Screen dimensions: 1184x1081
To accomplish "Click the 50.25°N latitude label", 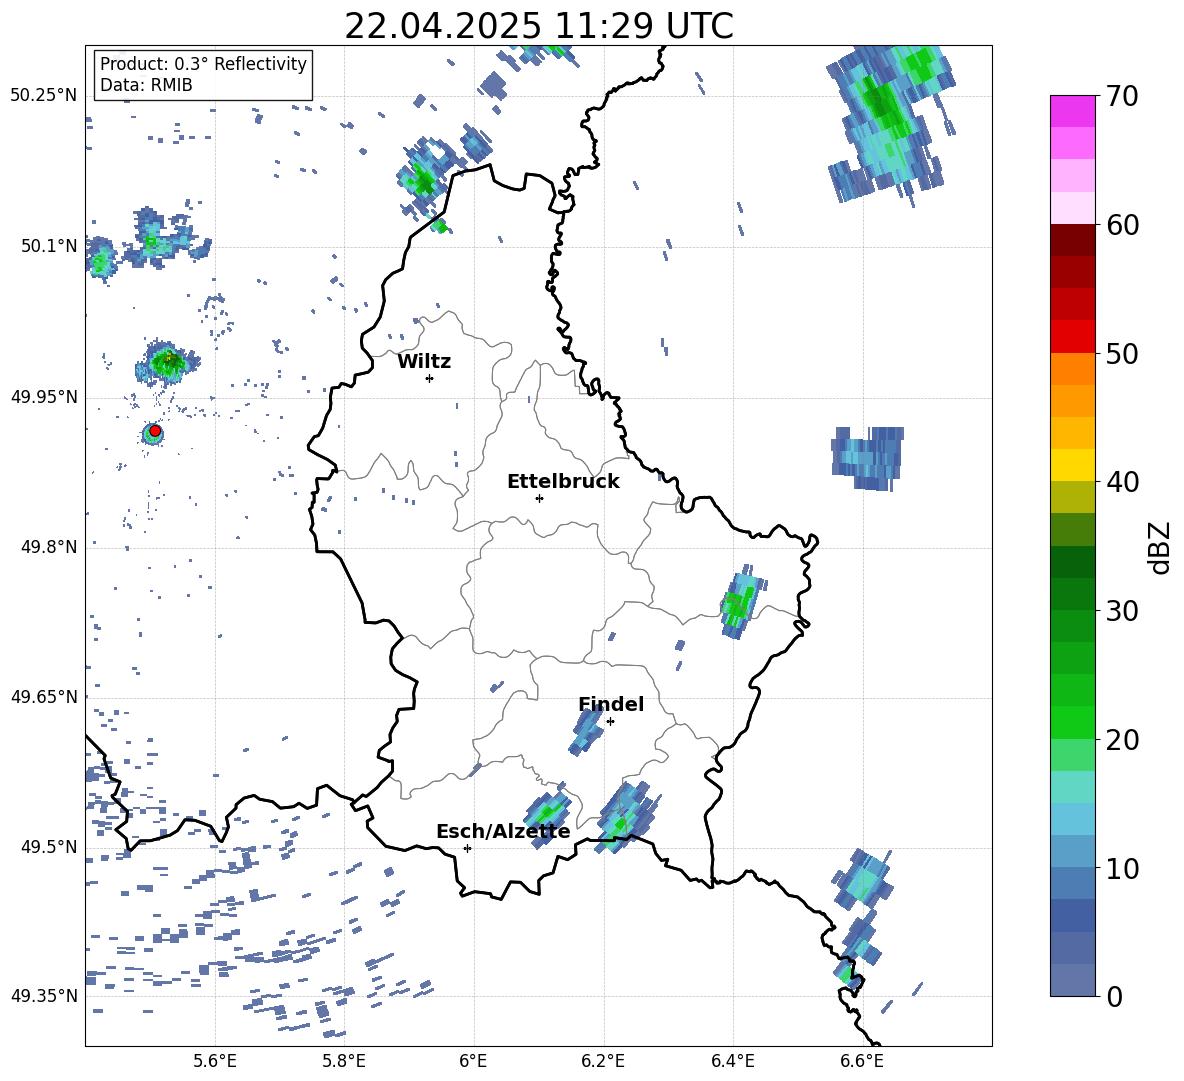I will [44, 96].
